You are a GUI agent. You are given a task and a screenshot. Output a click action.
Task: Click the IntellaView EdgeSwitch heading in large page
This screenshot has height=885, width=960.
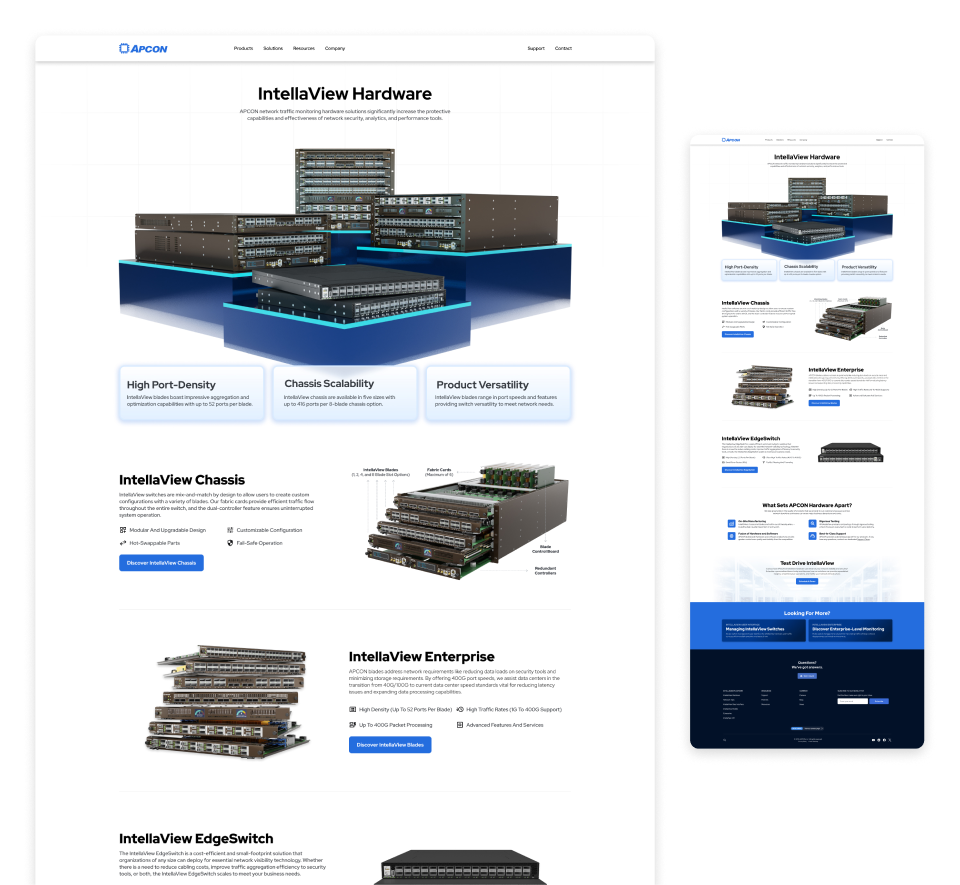(196, 838)
